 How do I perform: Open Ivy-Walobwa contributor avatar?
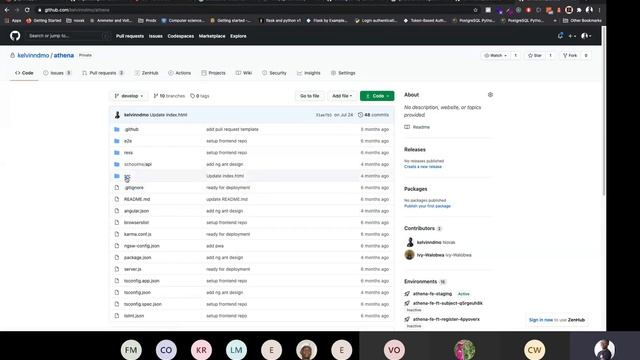[410, 255]
